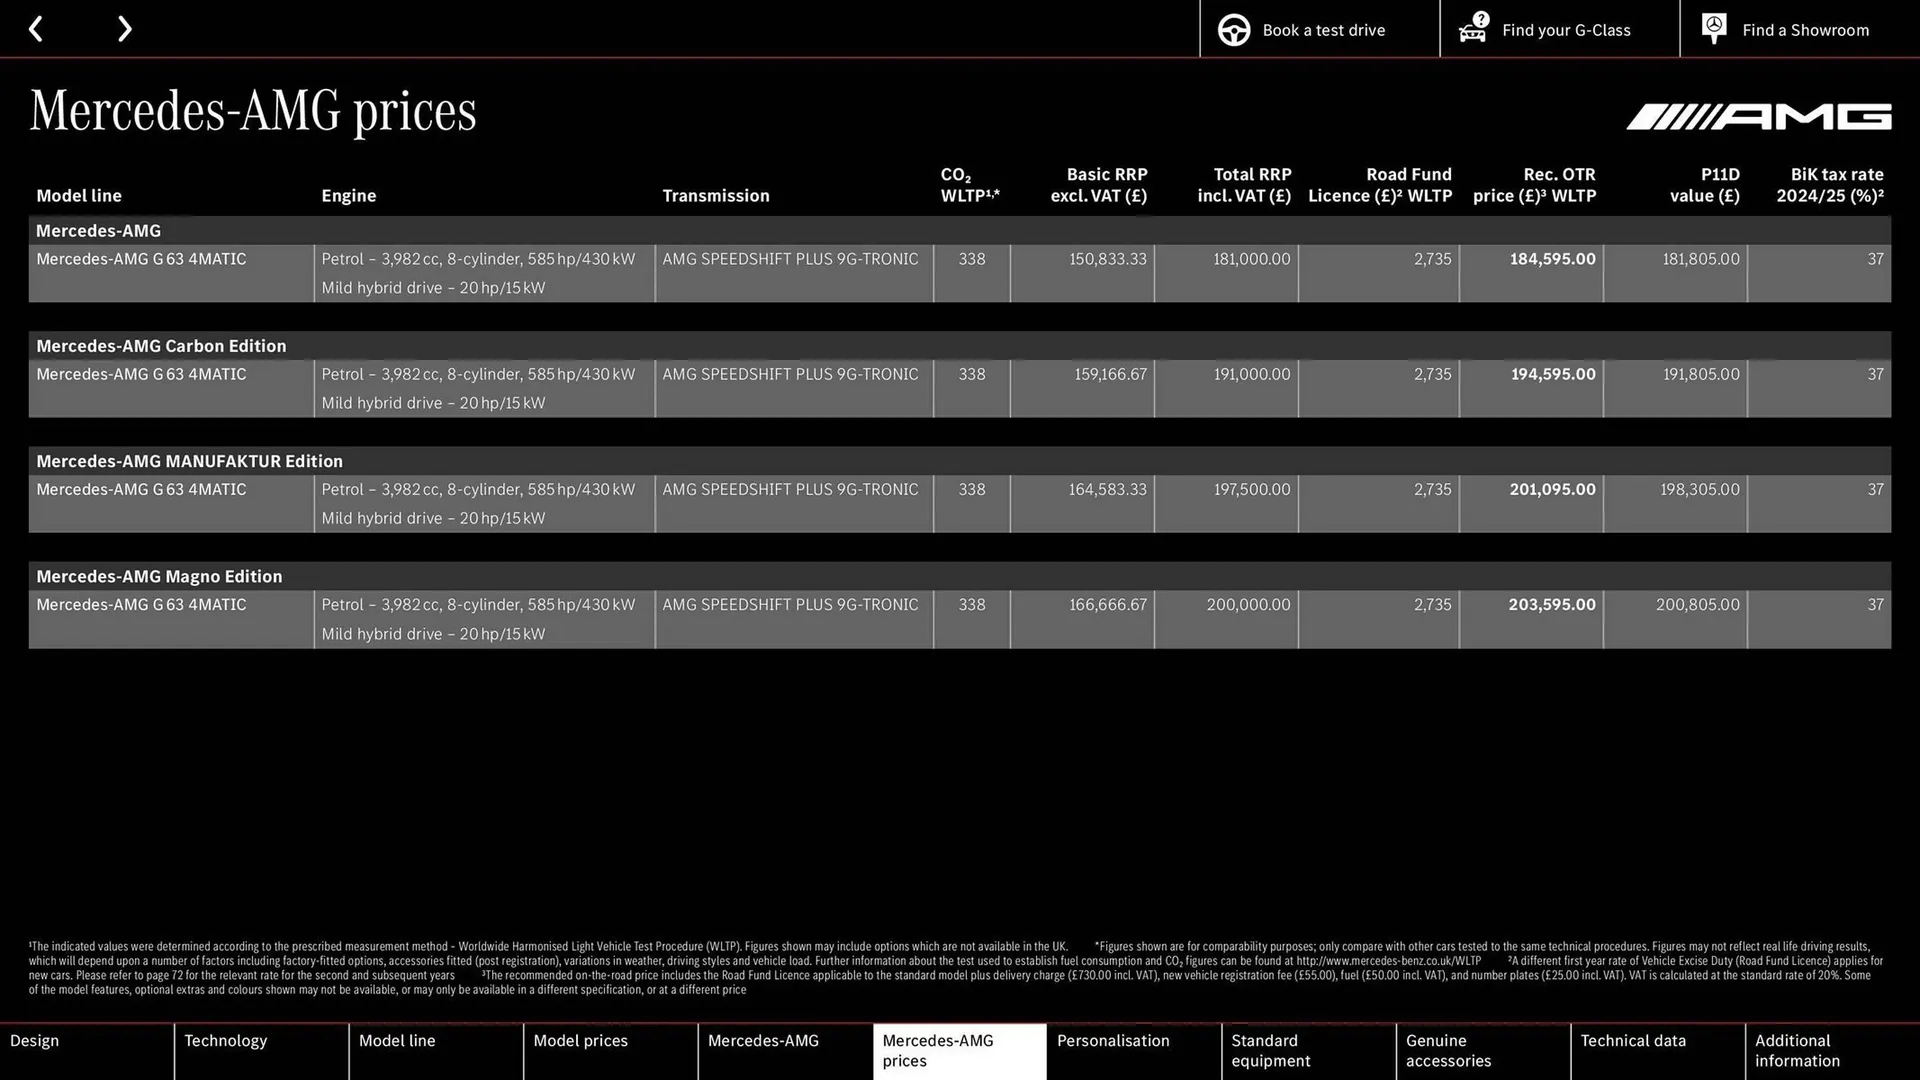Navigate back with the left arrow
This screenshot has height=1080, width=1920.
[36, 29]
